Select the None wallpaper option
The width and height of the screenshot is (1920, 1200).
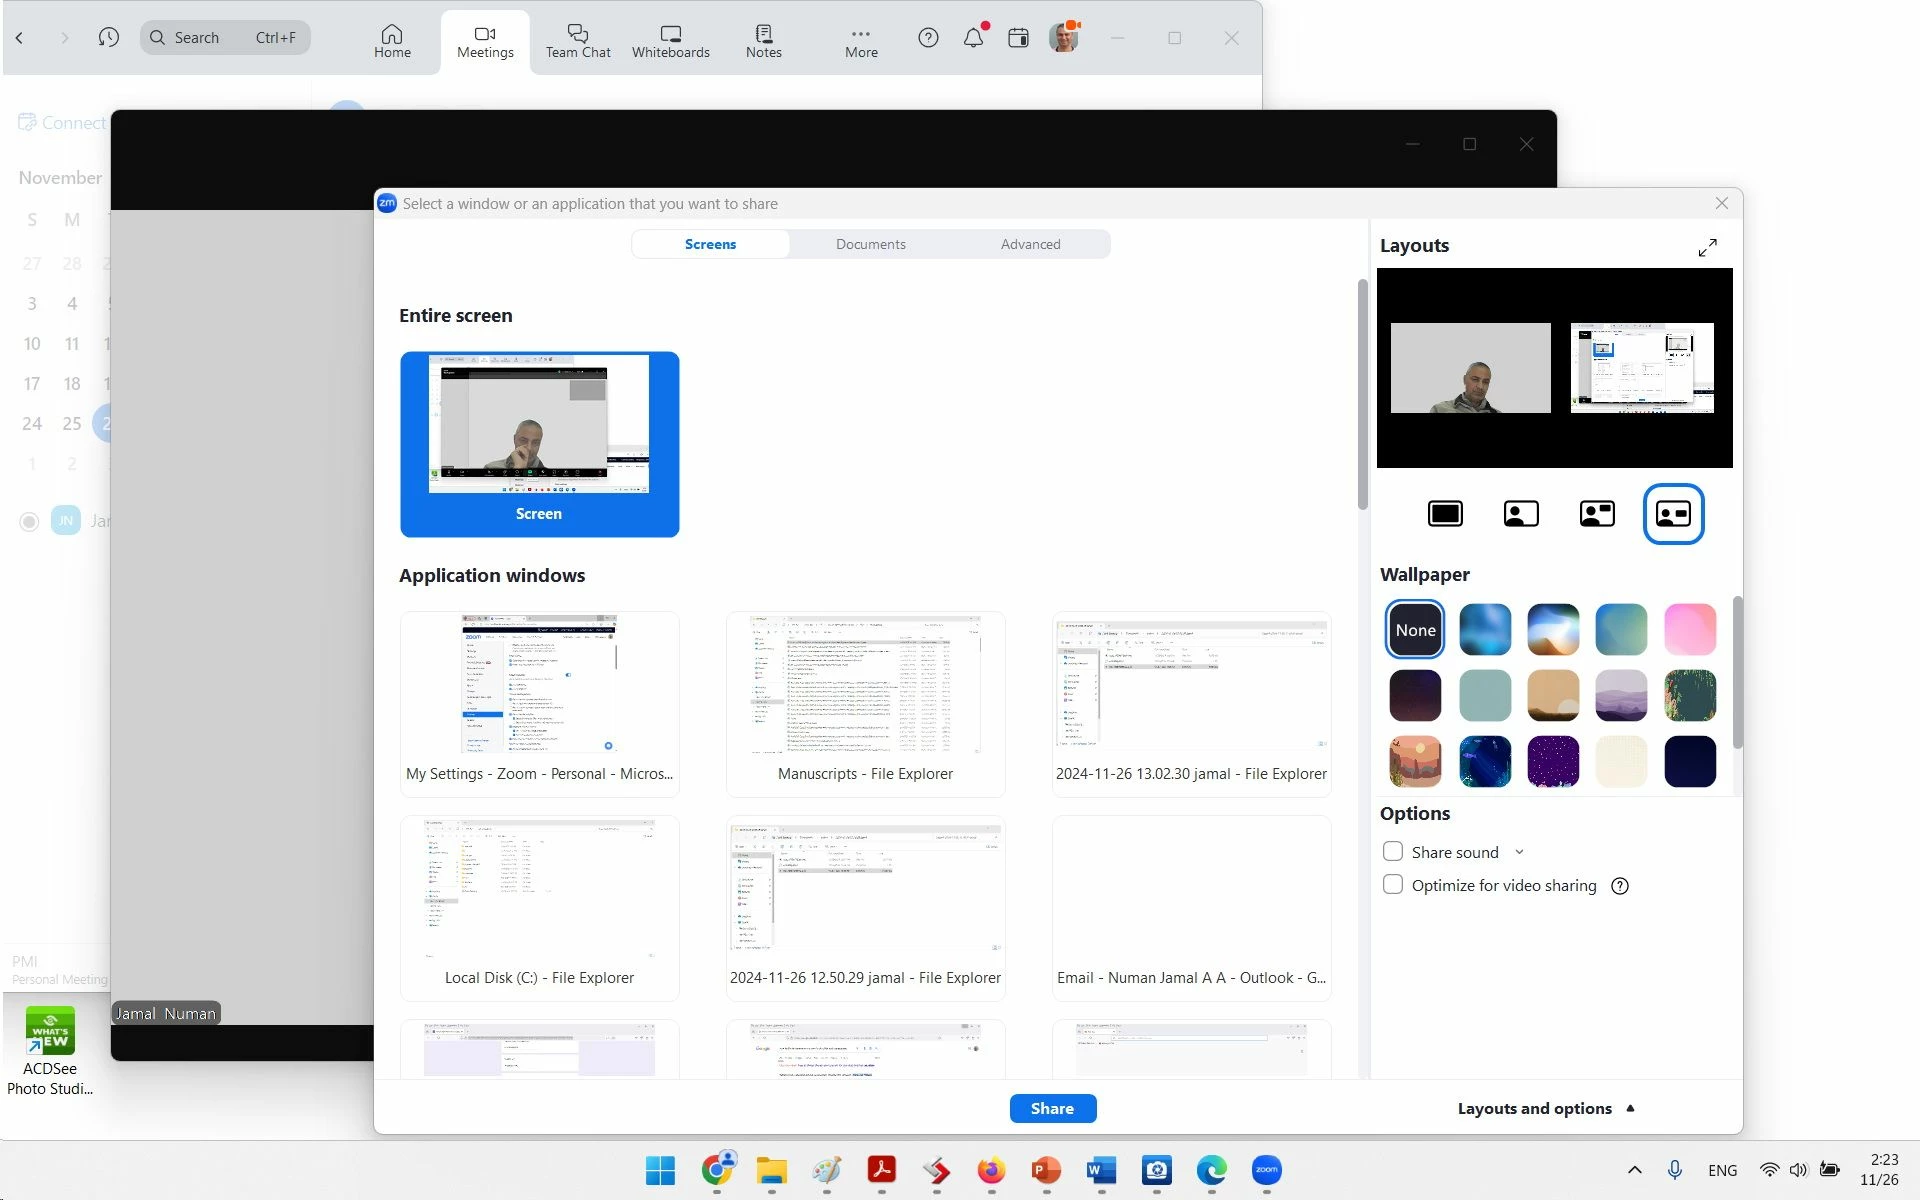(x=1415, y=630)
